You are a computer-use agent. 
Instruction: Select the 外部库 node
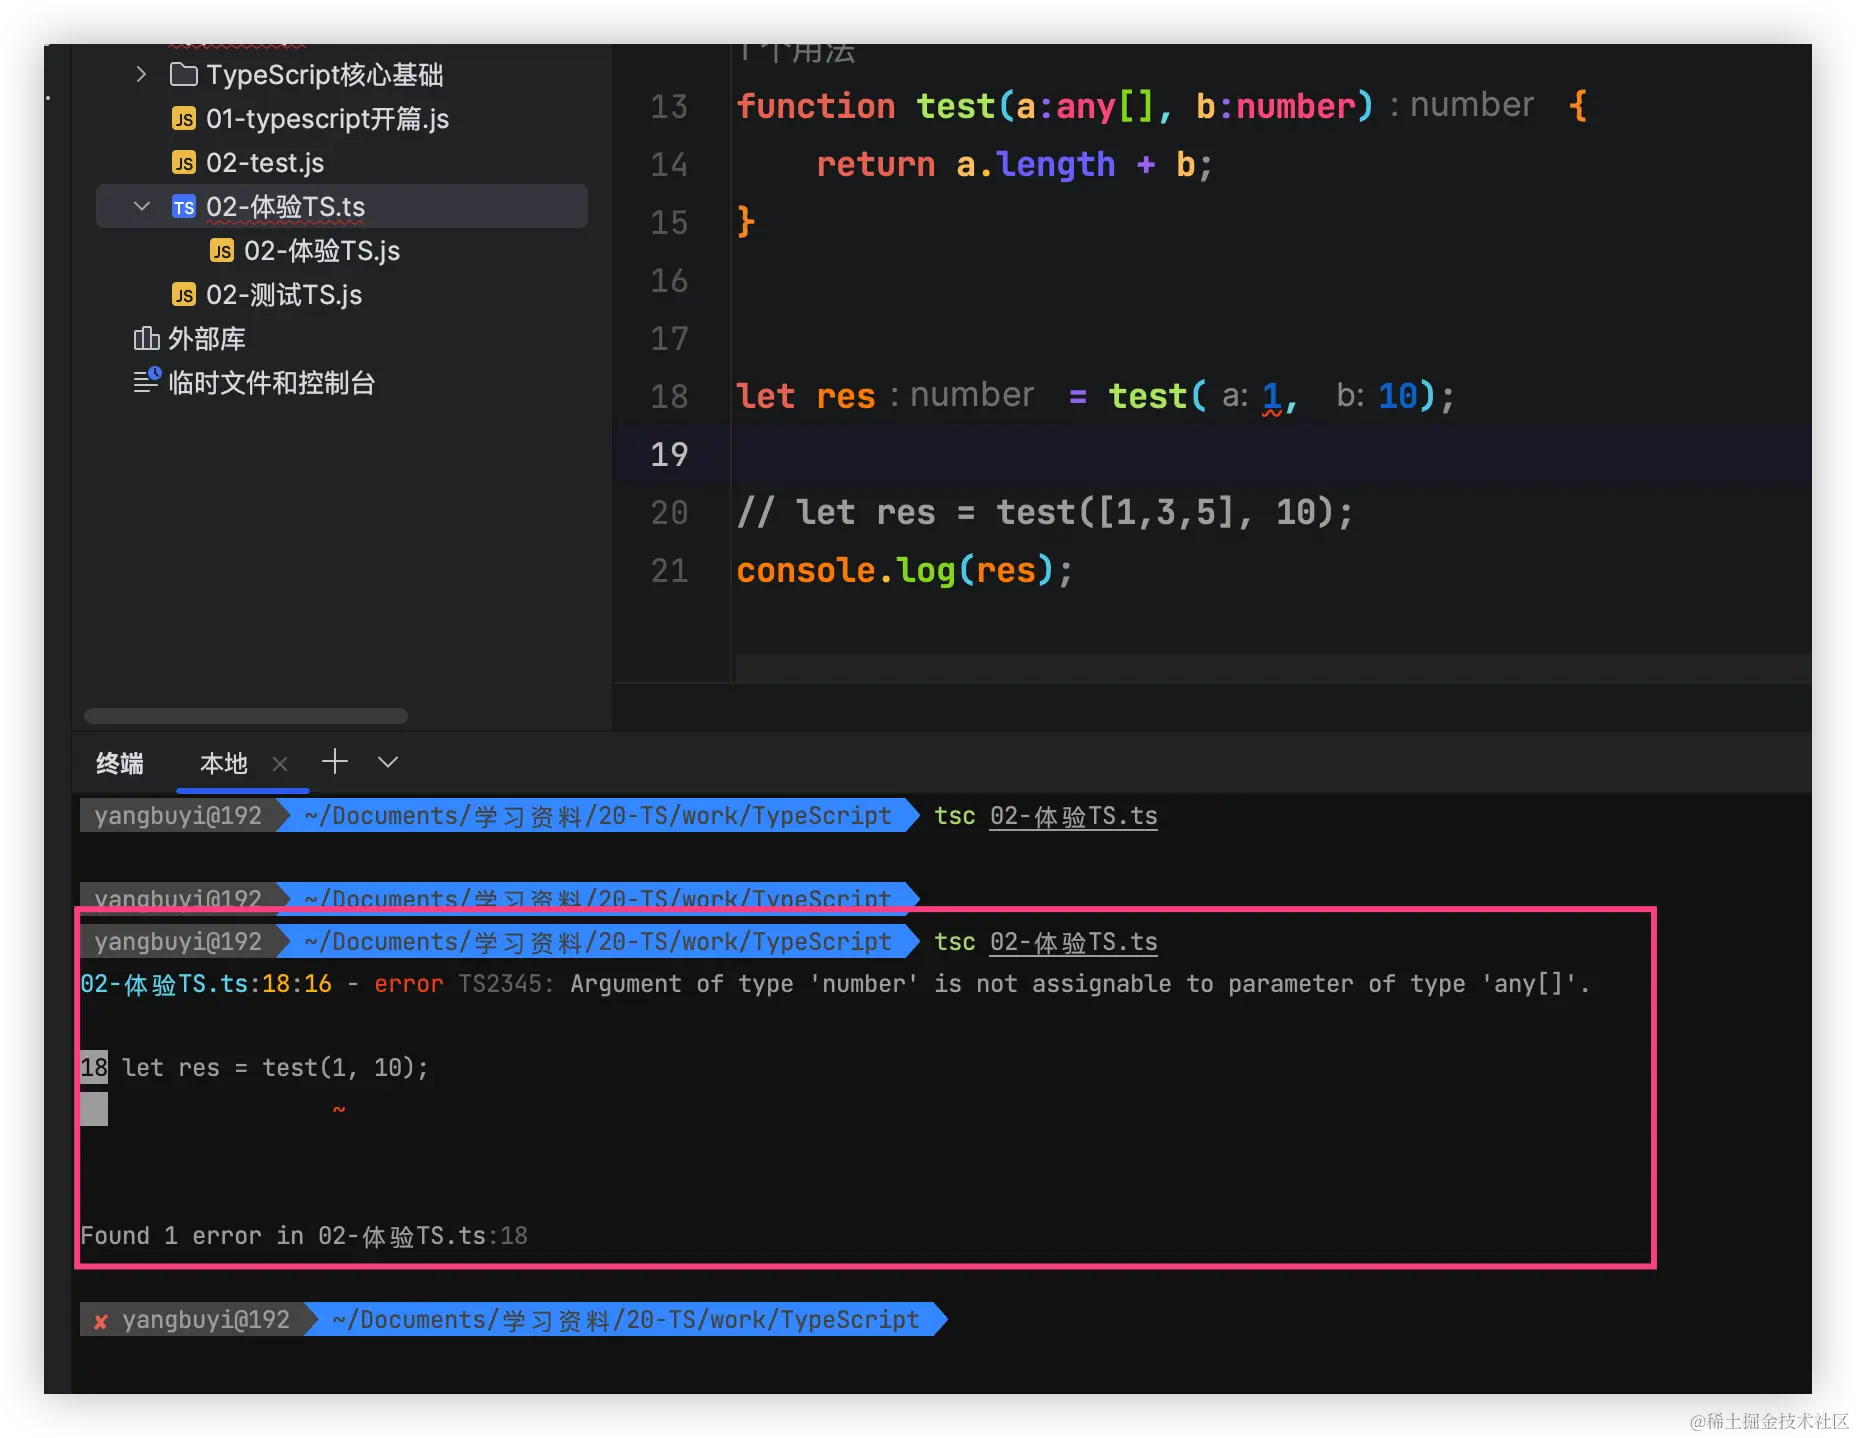pyautogui.click(x=207, y=339)
